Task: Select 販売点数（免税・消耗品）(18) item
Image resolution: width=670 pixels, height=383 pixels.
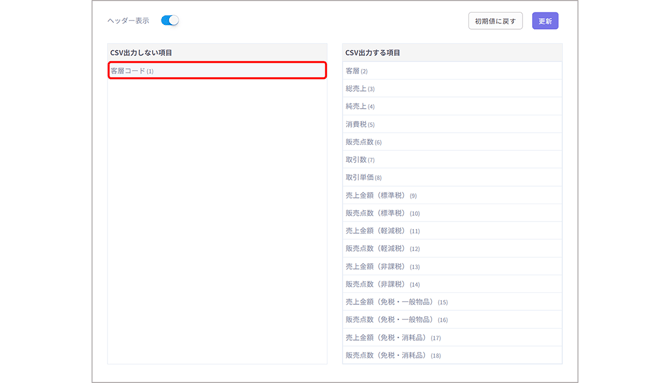Action: (x=452, y=355)
